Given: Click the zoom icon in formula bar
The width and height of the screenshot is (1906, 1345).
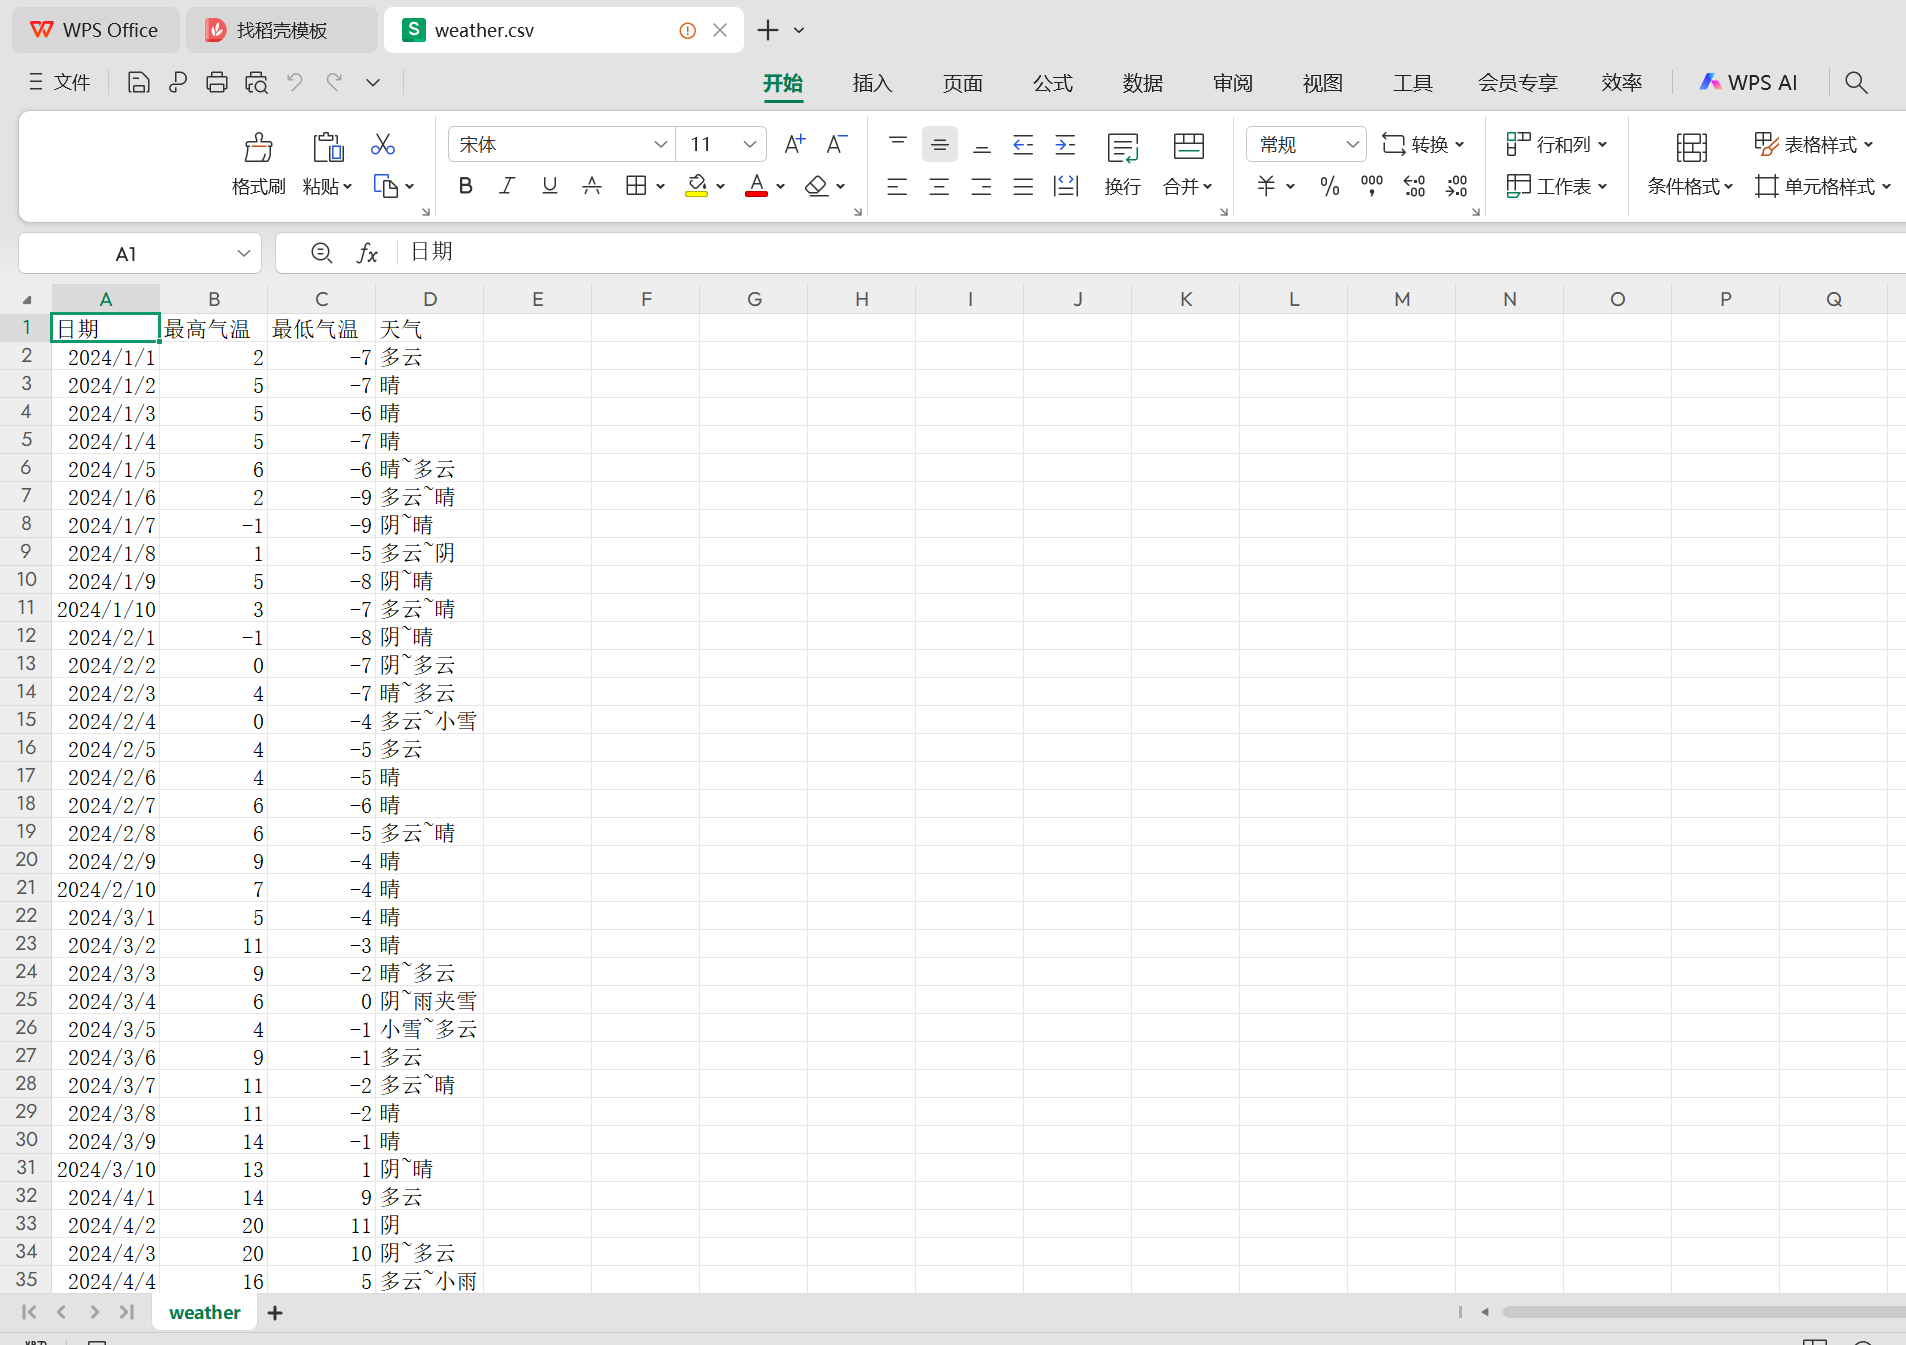Looking at the screenshot, I should tap(321, 253).
